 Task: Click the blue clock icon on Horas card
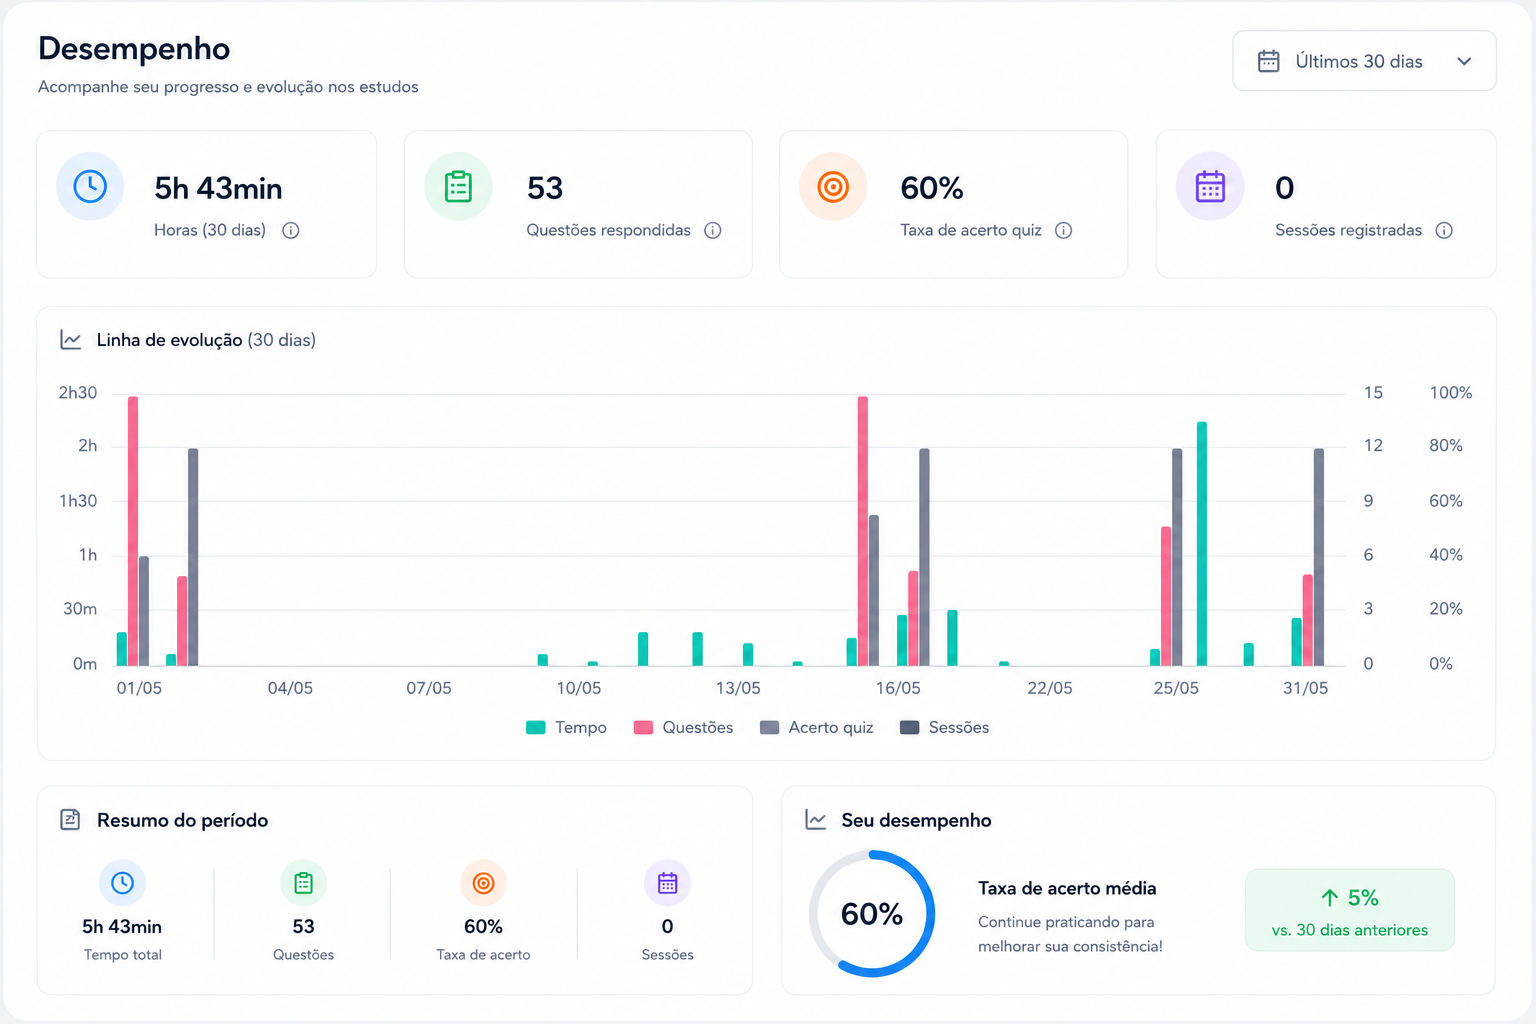point(90,186)
